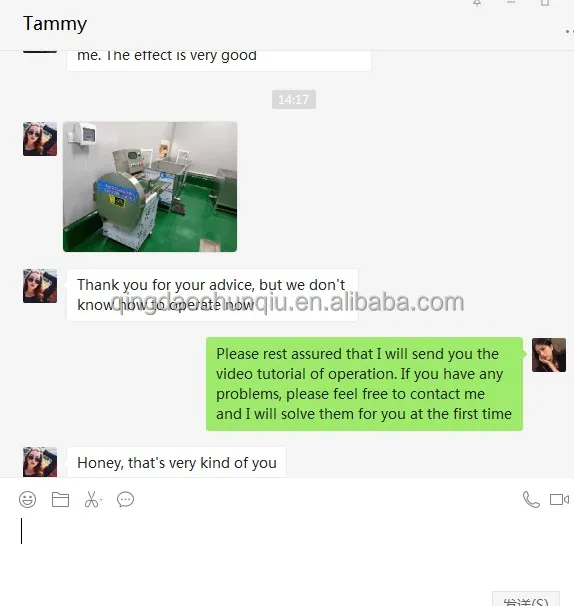Open the emoji sticker picker
This screenshot has height=606, width=574.
pyautogui.click(x=27, y=499)
